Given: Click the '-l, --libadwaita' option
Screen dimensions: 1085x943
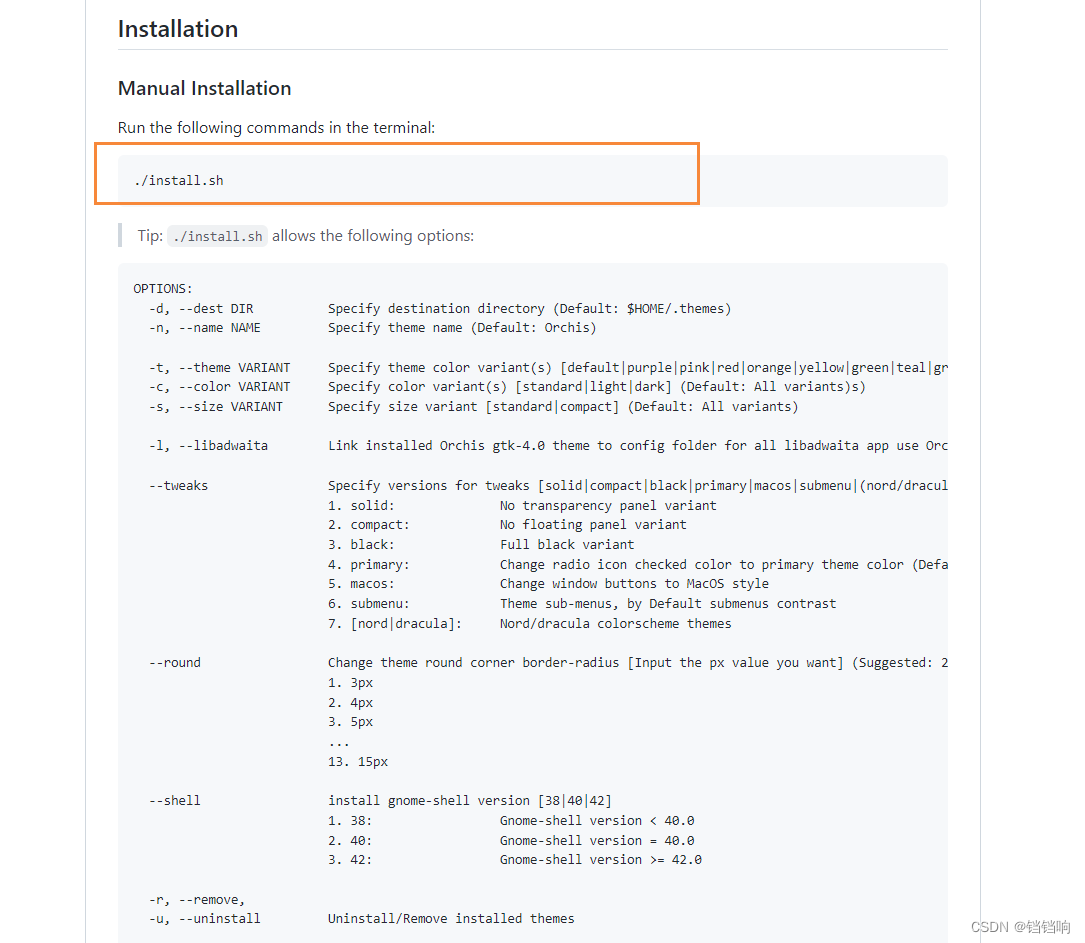Looking at the screenshot, I should [208, 446].
